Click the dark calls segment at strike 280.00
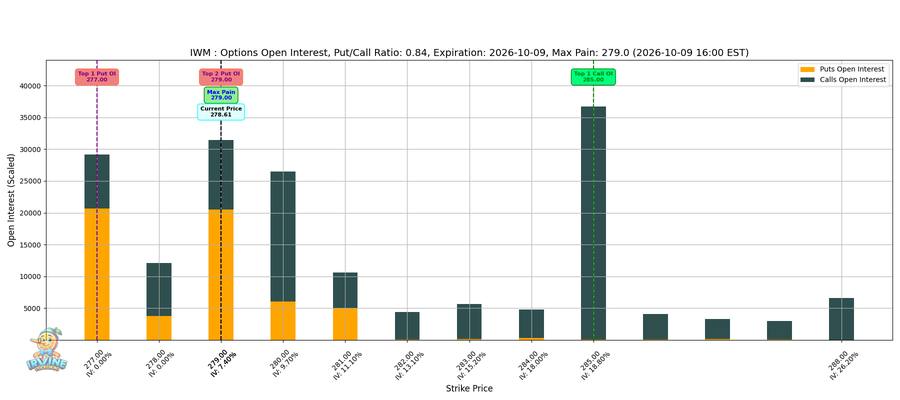900x400 pixels. (283, 237)
